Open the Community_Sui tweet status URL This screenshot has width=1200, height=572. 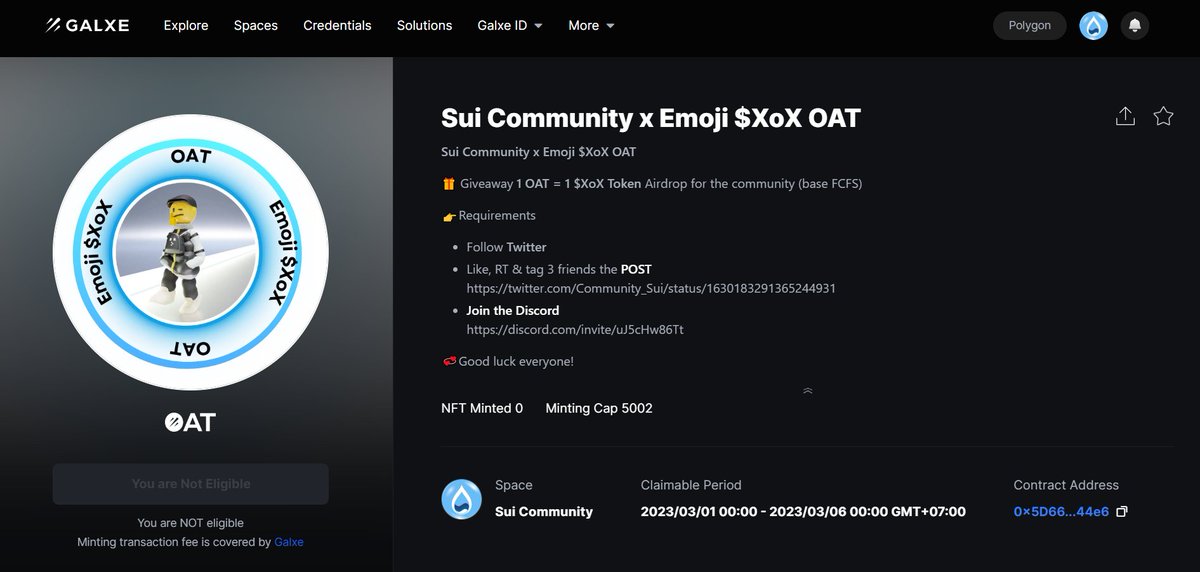(651, 288)
